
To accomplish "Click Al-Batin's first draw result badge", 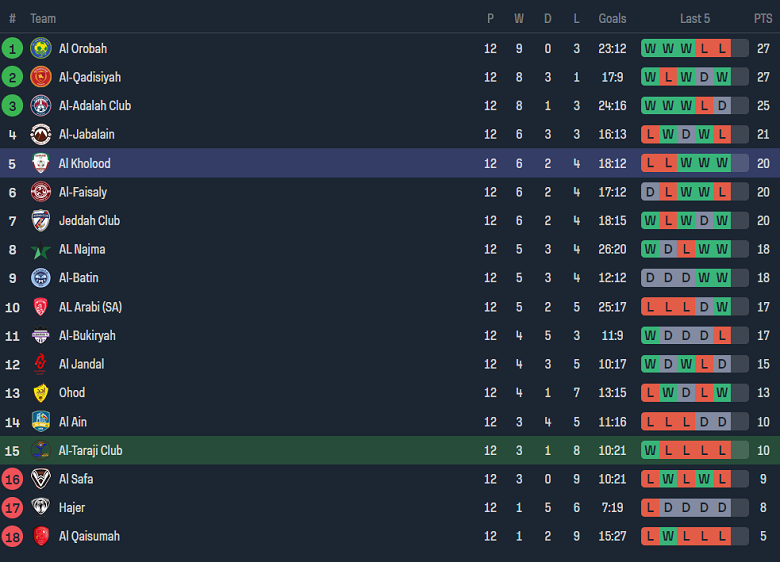I will point(650,278).
